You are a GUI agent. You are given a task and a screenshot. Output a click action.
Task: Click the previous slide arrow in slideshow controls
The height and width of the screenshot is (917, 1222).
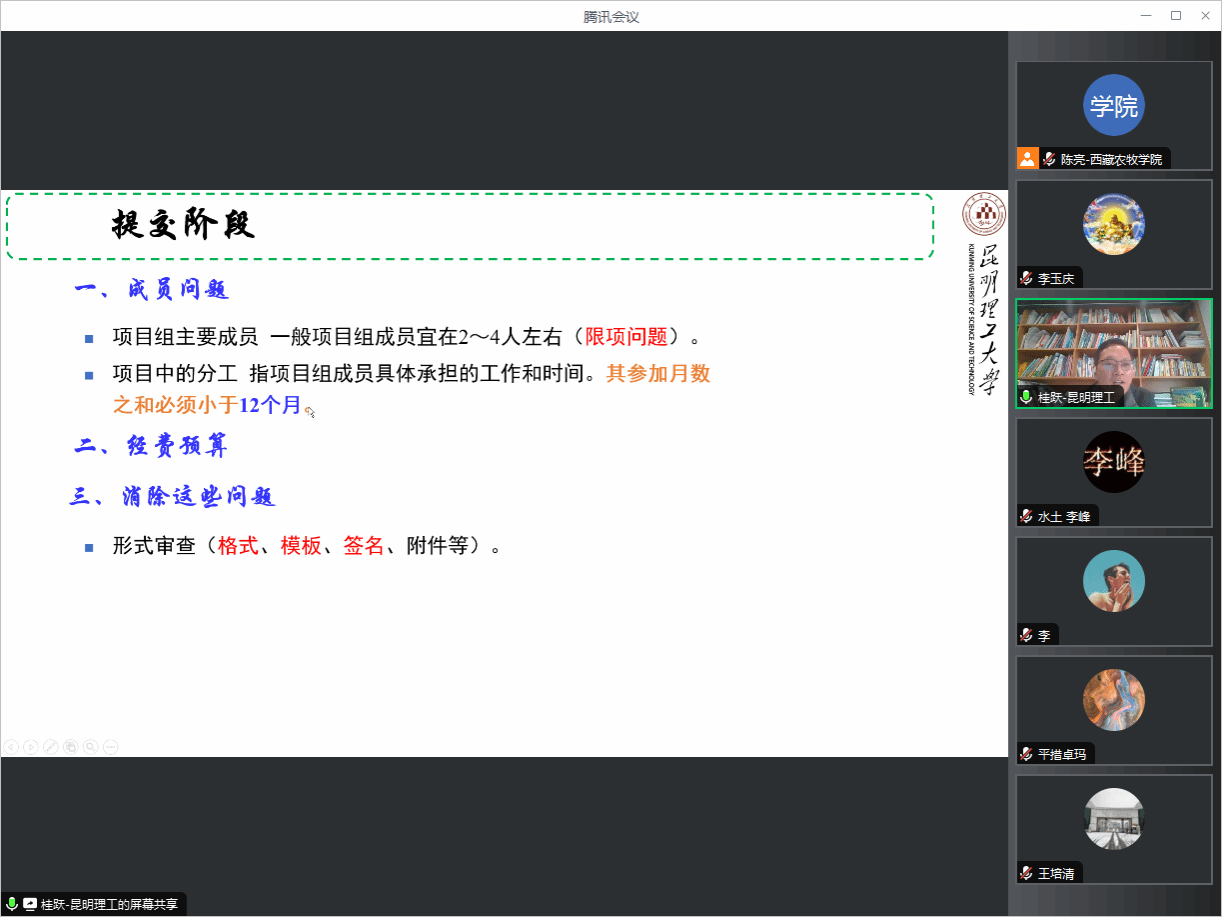pyautogui.click(x=11, y=746)
